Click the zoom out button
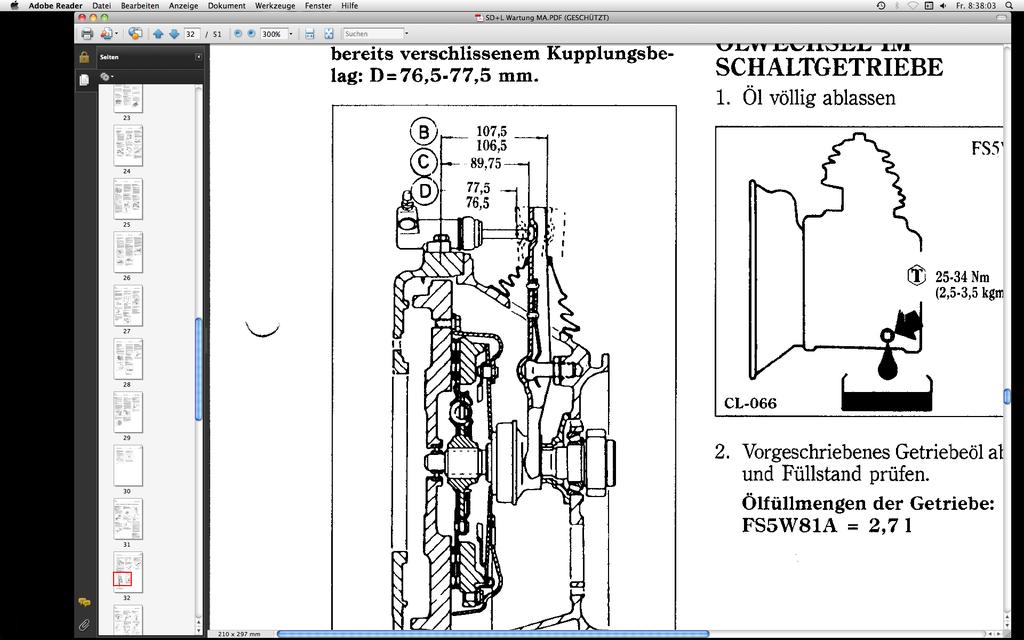1024x640 pixels. point(238,33)
